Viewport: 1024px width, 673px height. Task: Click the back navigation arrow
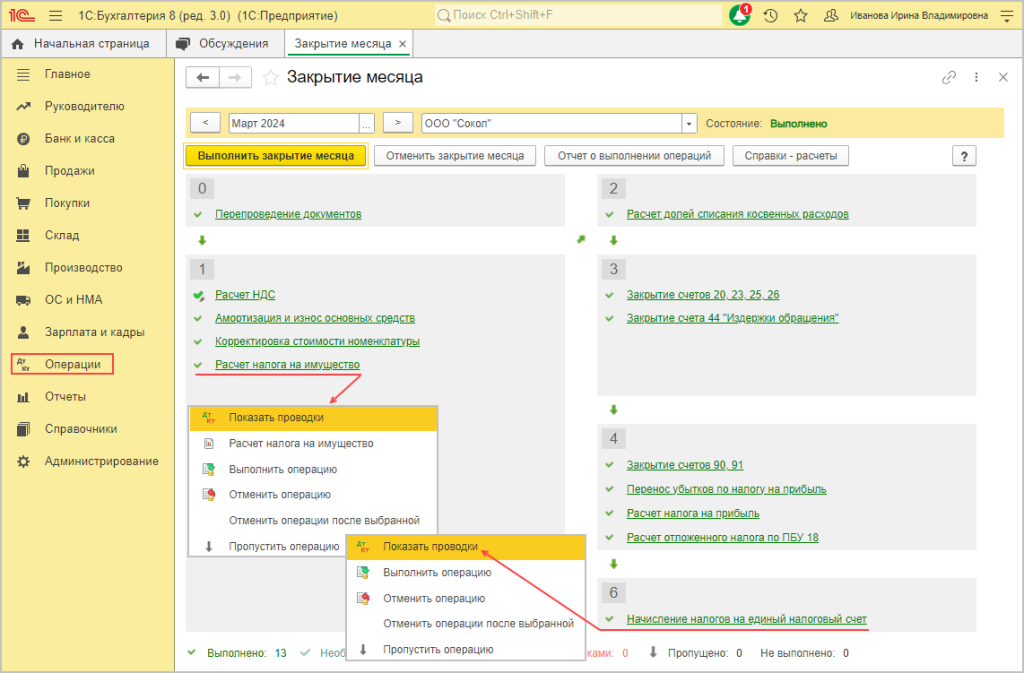click(x=204, y=78)
